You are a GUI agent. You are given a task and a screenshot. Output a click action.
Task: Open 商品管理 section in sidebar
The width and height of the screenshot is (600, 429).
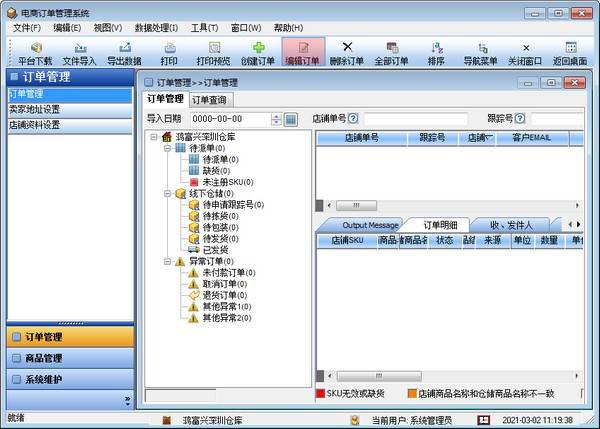coord(44,358)
